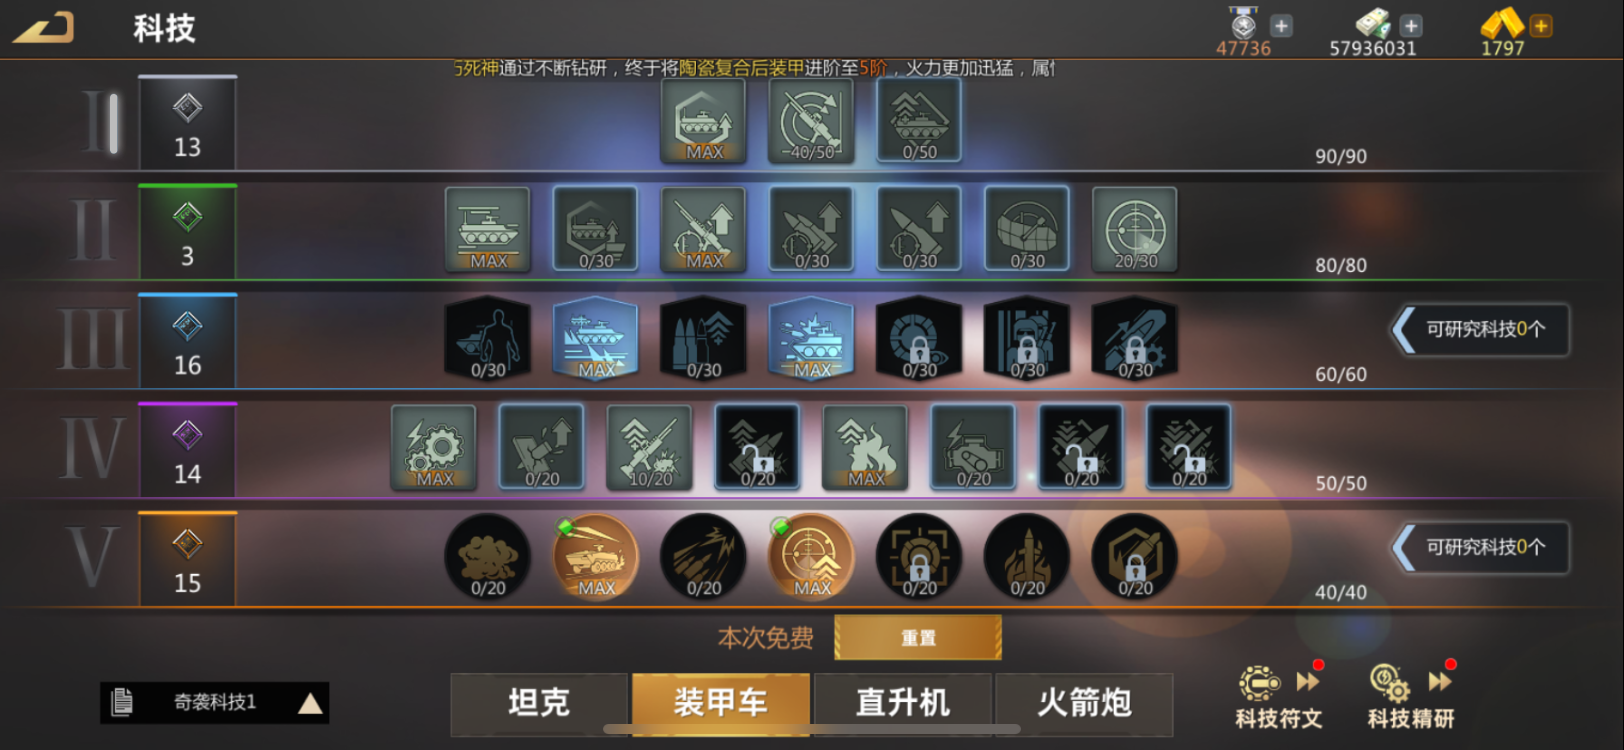Add medals with the plus icon
The height and width of the screenshot is (750, 1624).
1281,26
